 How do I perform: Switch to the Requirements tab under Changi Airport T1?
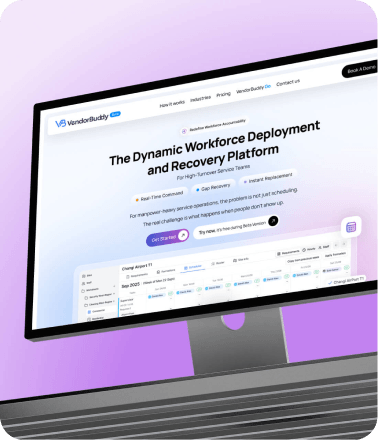137,276
